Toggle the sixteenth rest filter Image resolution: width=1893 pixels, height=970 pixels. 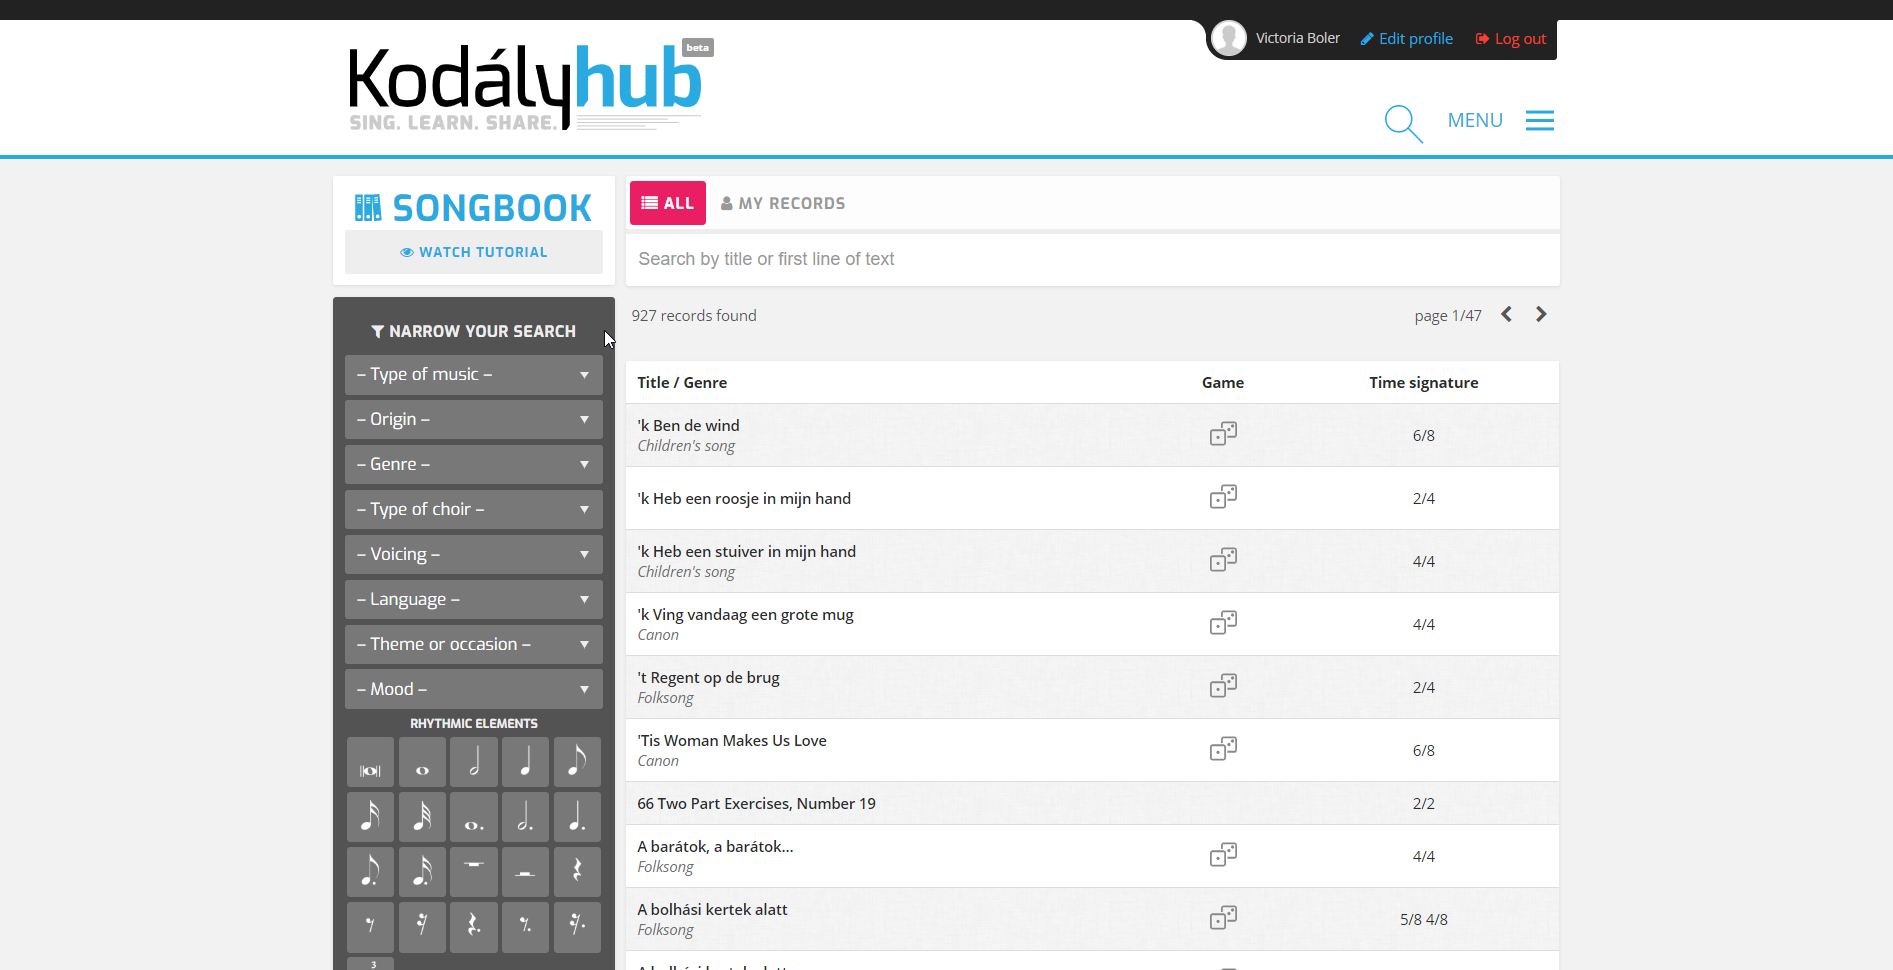point(422,927)
